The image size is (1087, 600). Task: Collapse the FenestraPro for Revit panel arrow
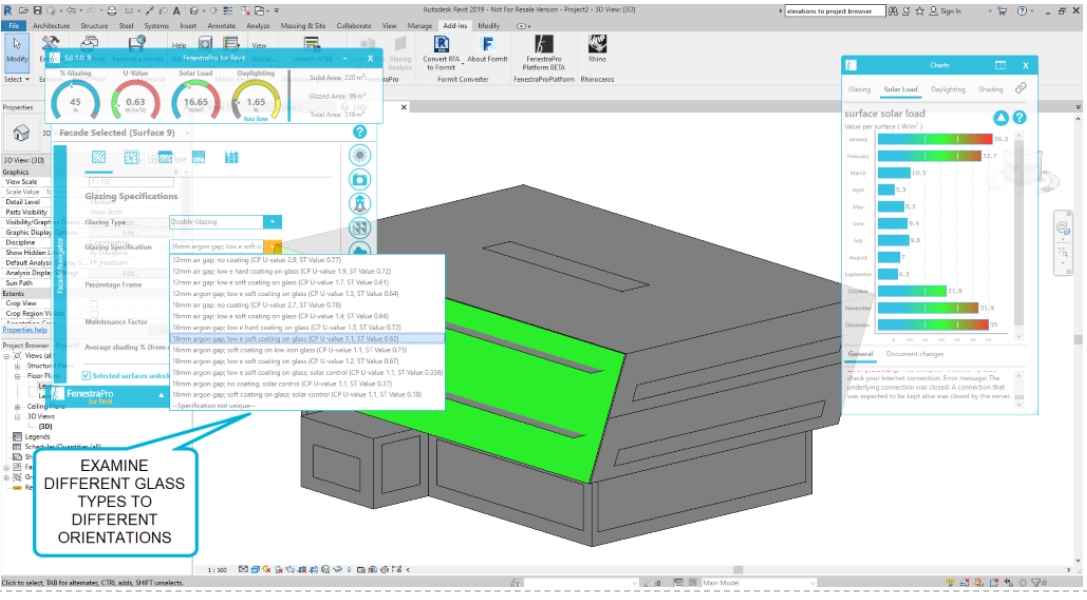162,396
